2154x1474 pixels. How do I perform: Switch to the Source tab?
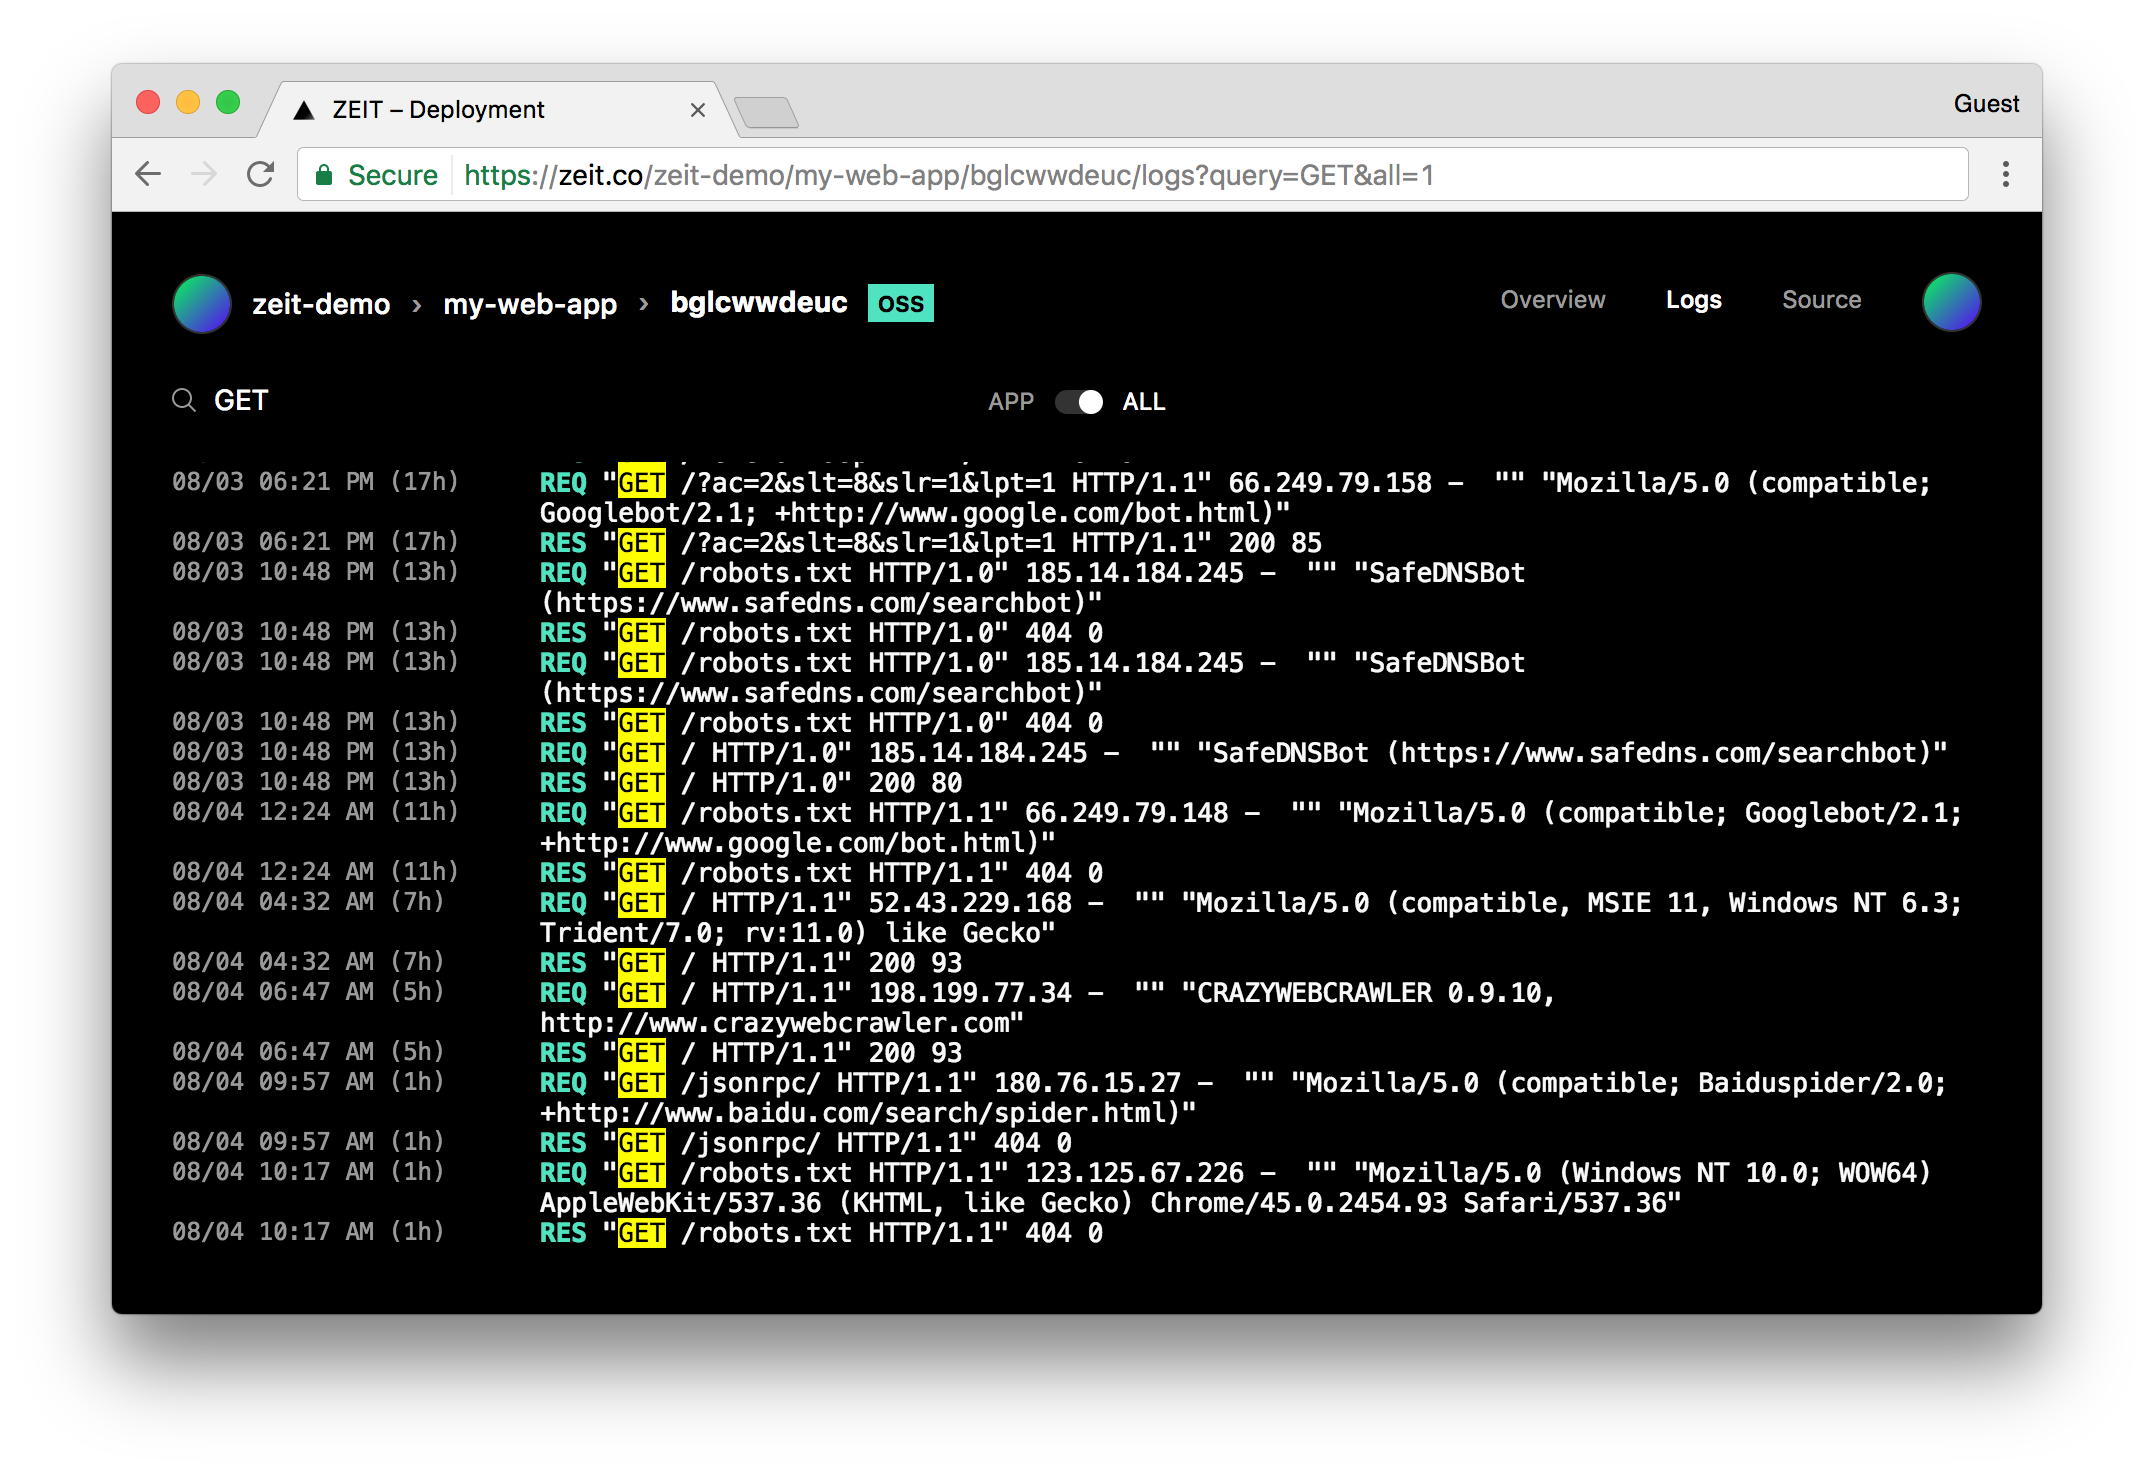point(1821,300)
